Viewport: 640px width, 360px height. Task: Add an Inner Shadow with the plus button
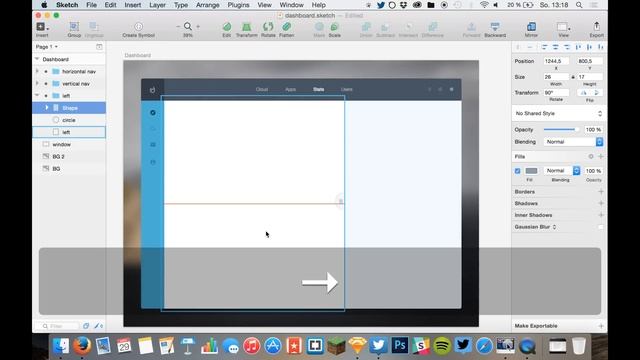pos(600,215)
